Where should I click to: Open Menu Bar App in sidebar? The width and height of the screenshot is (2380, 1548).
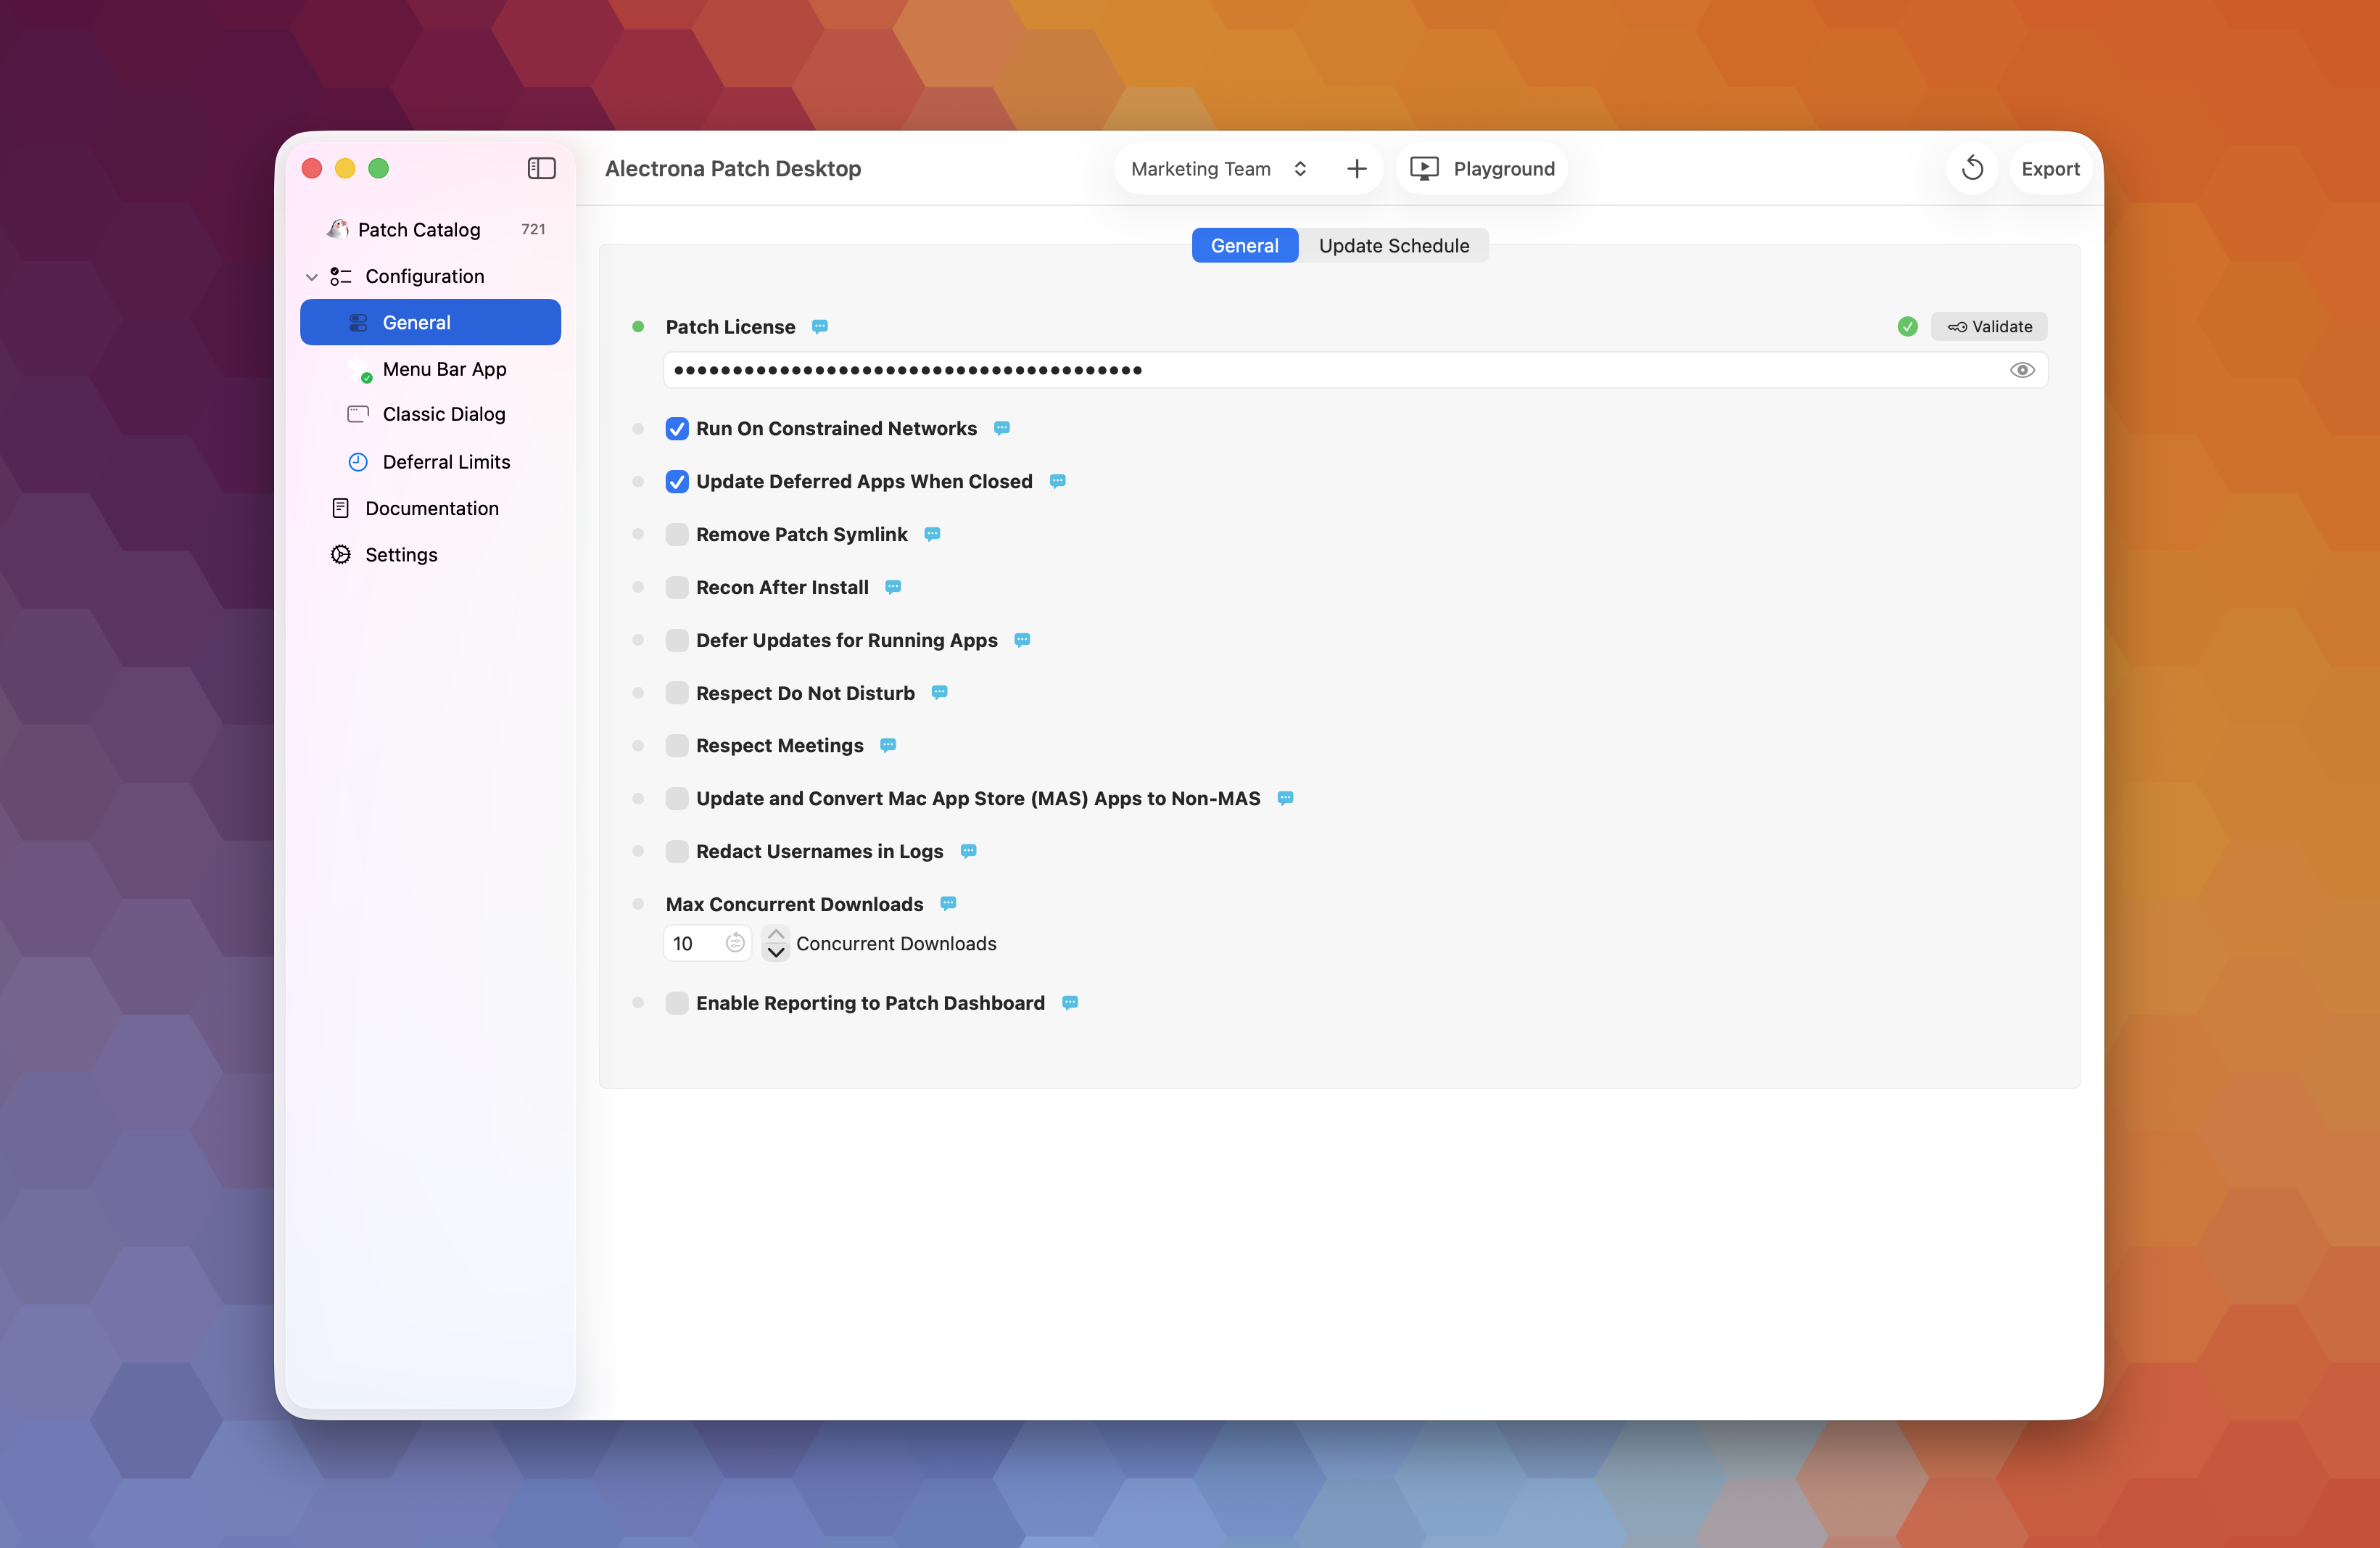tap(430, 369)
